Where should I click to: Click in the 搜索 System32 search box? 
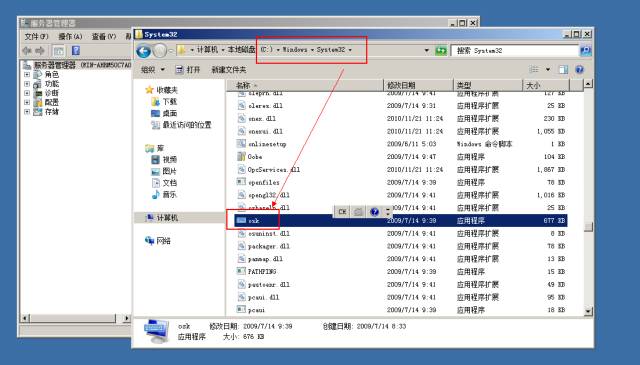click(x=515, y=51)
